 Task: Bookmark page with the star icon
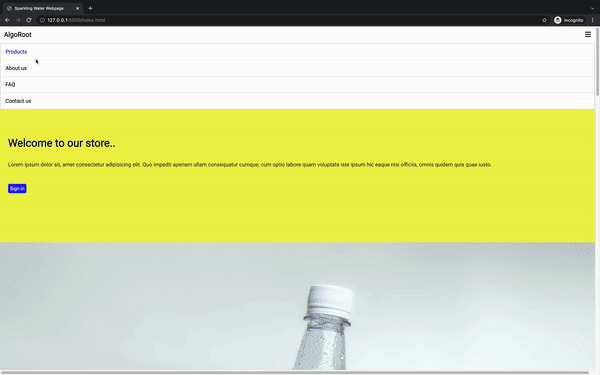click(x=544, y=20)
